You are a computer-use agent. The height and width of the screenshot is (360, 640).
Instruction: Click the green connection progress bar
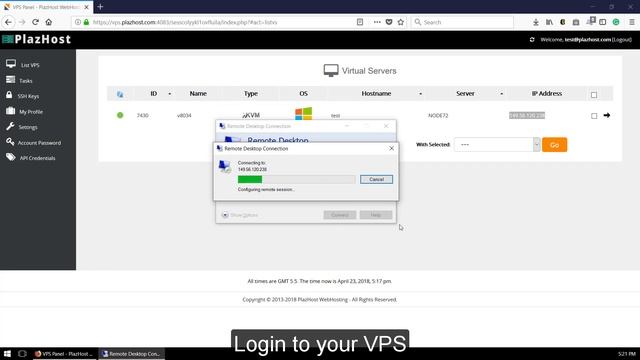[250, 179]
